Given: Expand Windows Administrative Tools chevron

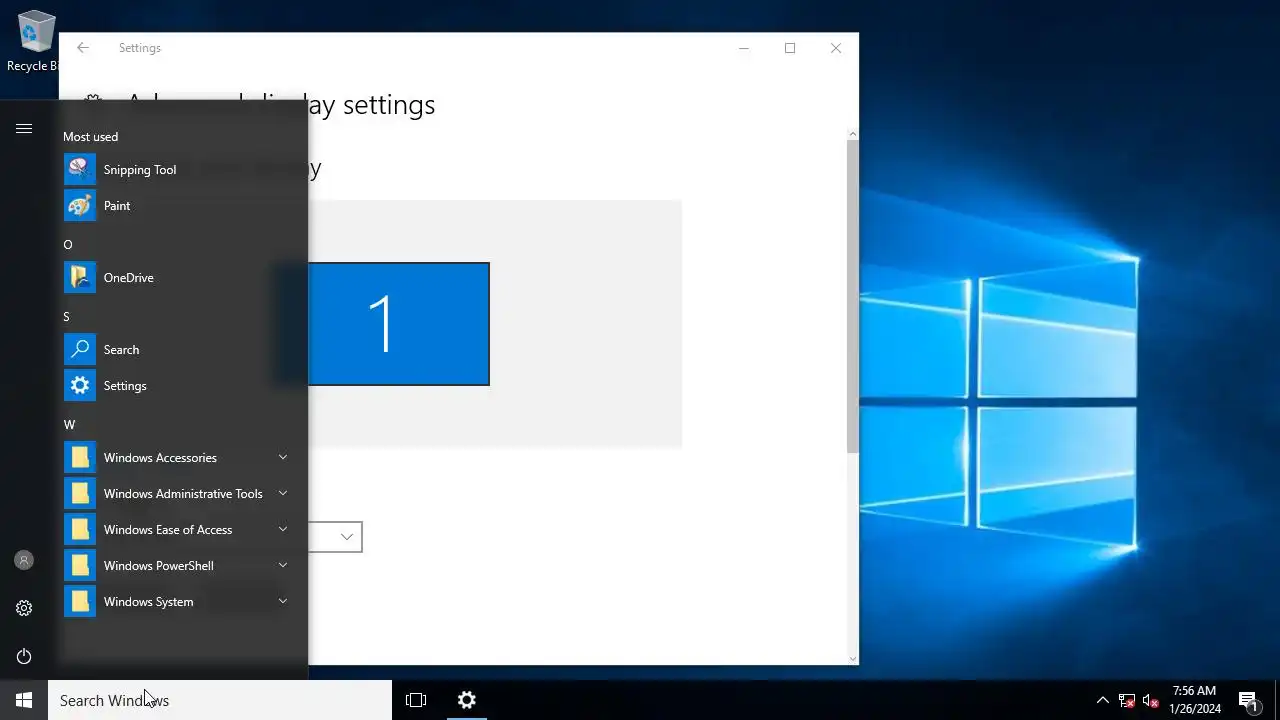Looking at the screenshot, I should click(283, 494).
